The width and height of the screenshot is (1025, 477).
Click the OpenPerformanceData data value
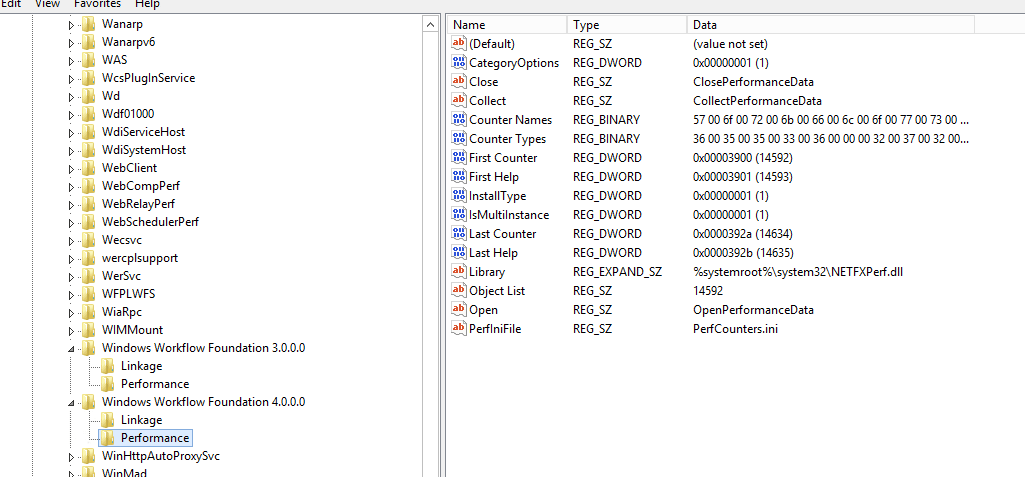pyautogui.click(x=753, y=310)
